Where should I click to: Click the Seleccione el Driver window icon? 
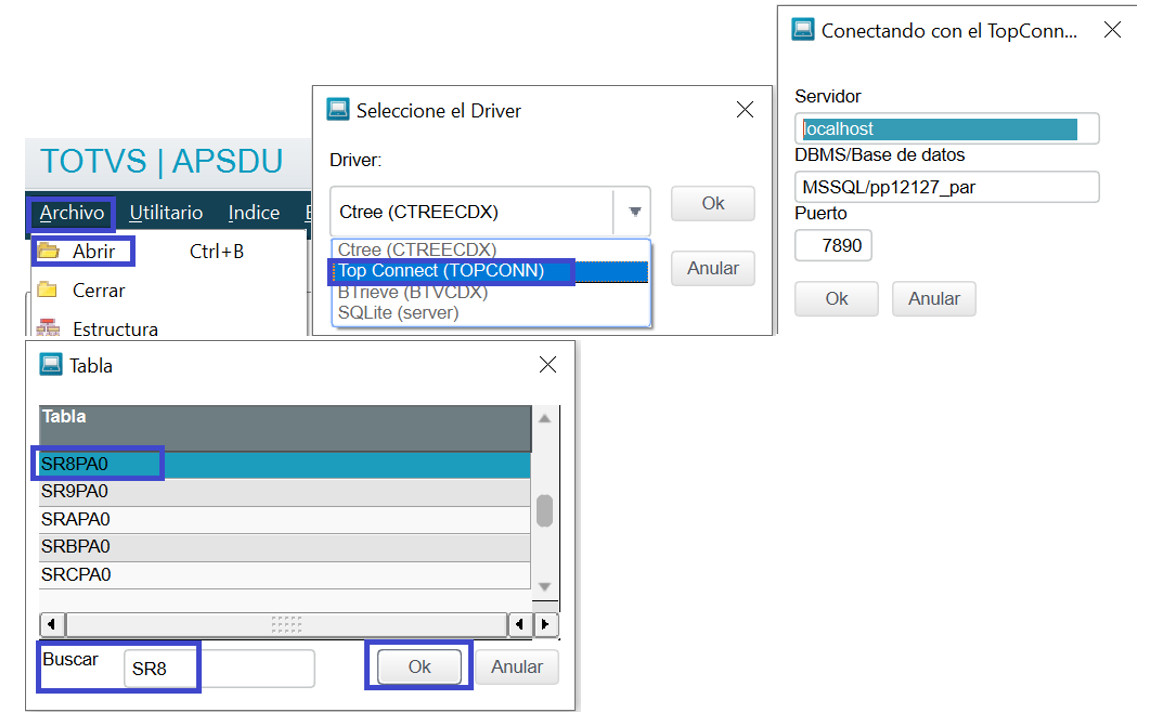coord(338,110)
